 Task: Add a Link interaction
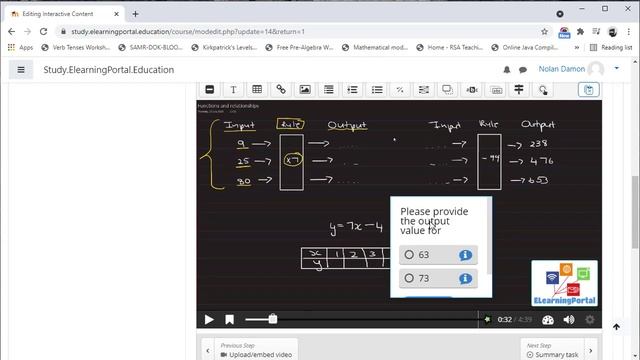(x=281, y=89)
